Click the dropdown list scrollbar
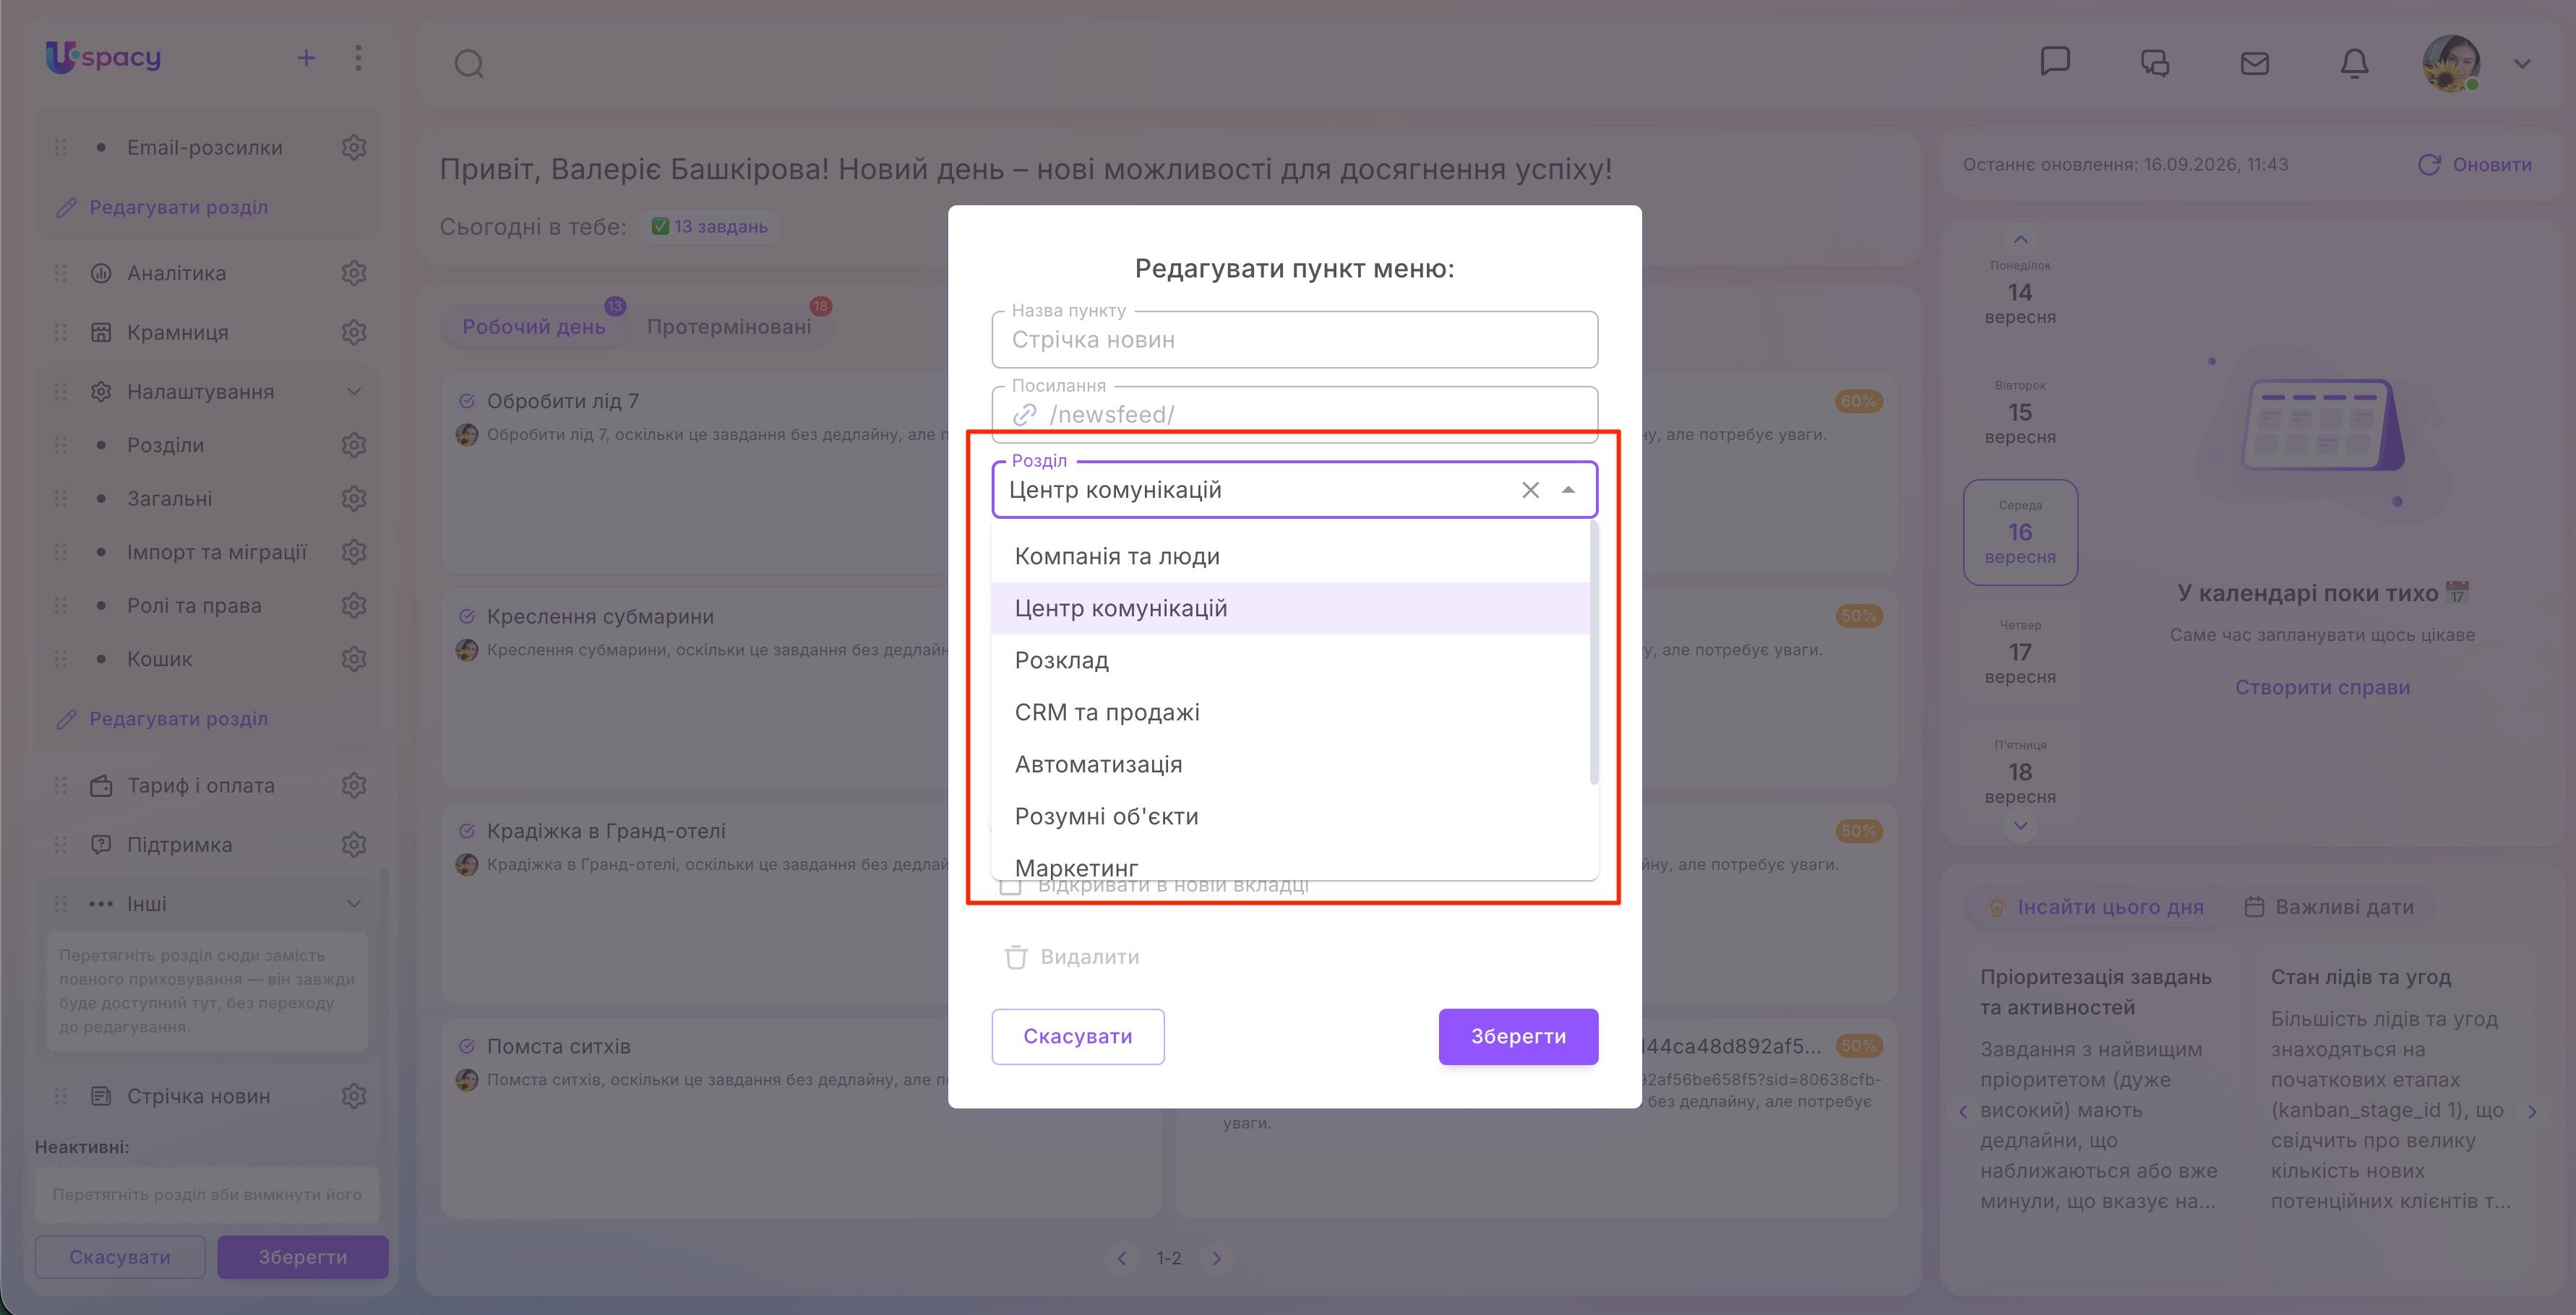This screenshot has width=2576, height=1315. pos(1594,652)
